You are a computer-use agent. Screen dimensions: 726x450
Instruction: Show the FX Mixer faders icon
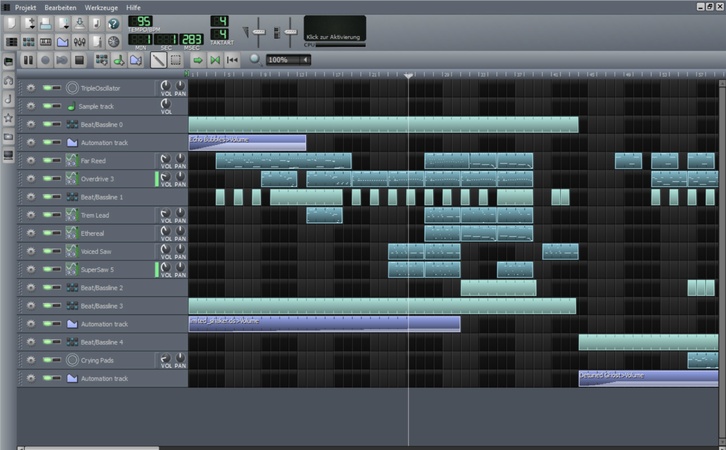(x=80, y=42)
